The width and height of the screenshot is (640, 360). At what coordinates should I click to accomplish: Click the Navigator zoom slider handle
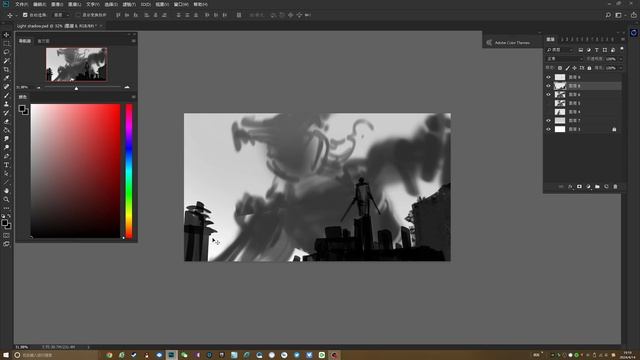pos(76,88)
